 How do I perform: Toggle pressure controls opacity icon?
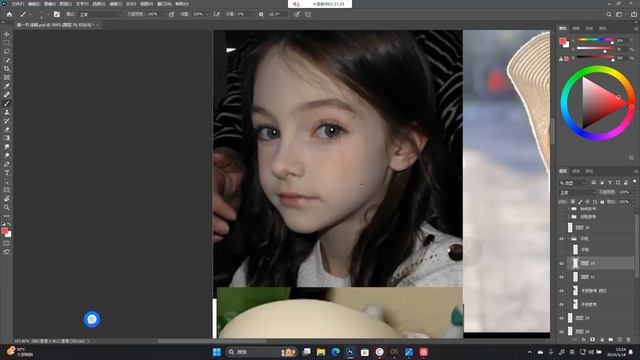172,14
